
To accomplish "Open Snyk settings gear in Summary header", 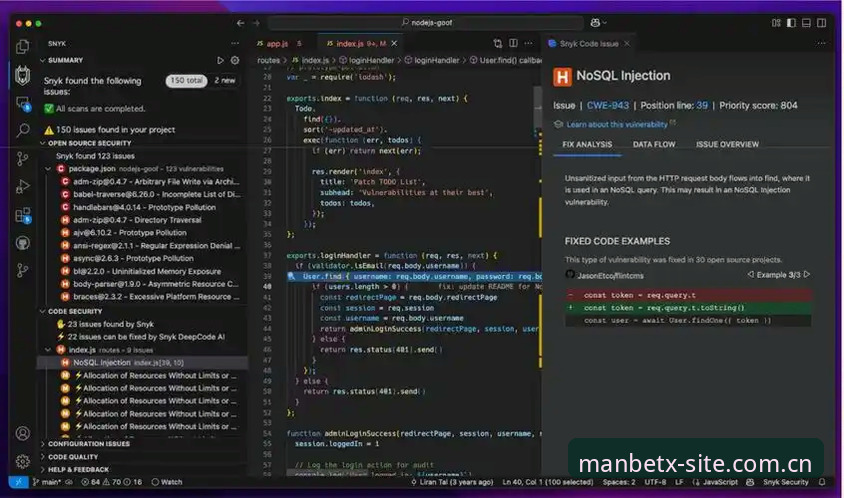I will tap(235, 60).
